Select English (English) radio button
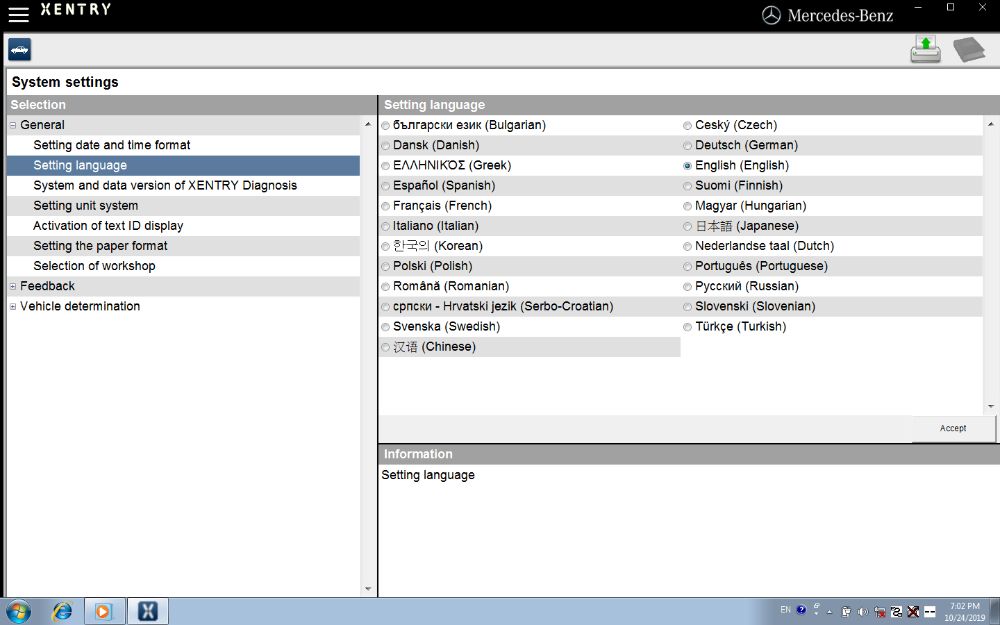 [688, 166]
